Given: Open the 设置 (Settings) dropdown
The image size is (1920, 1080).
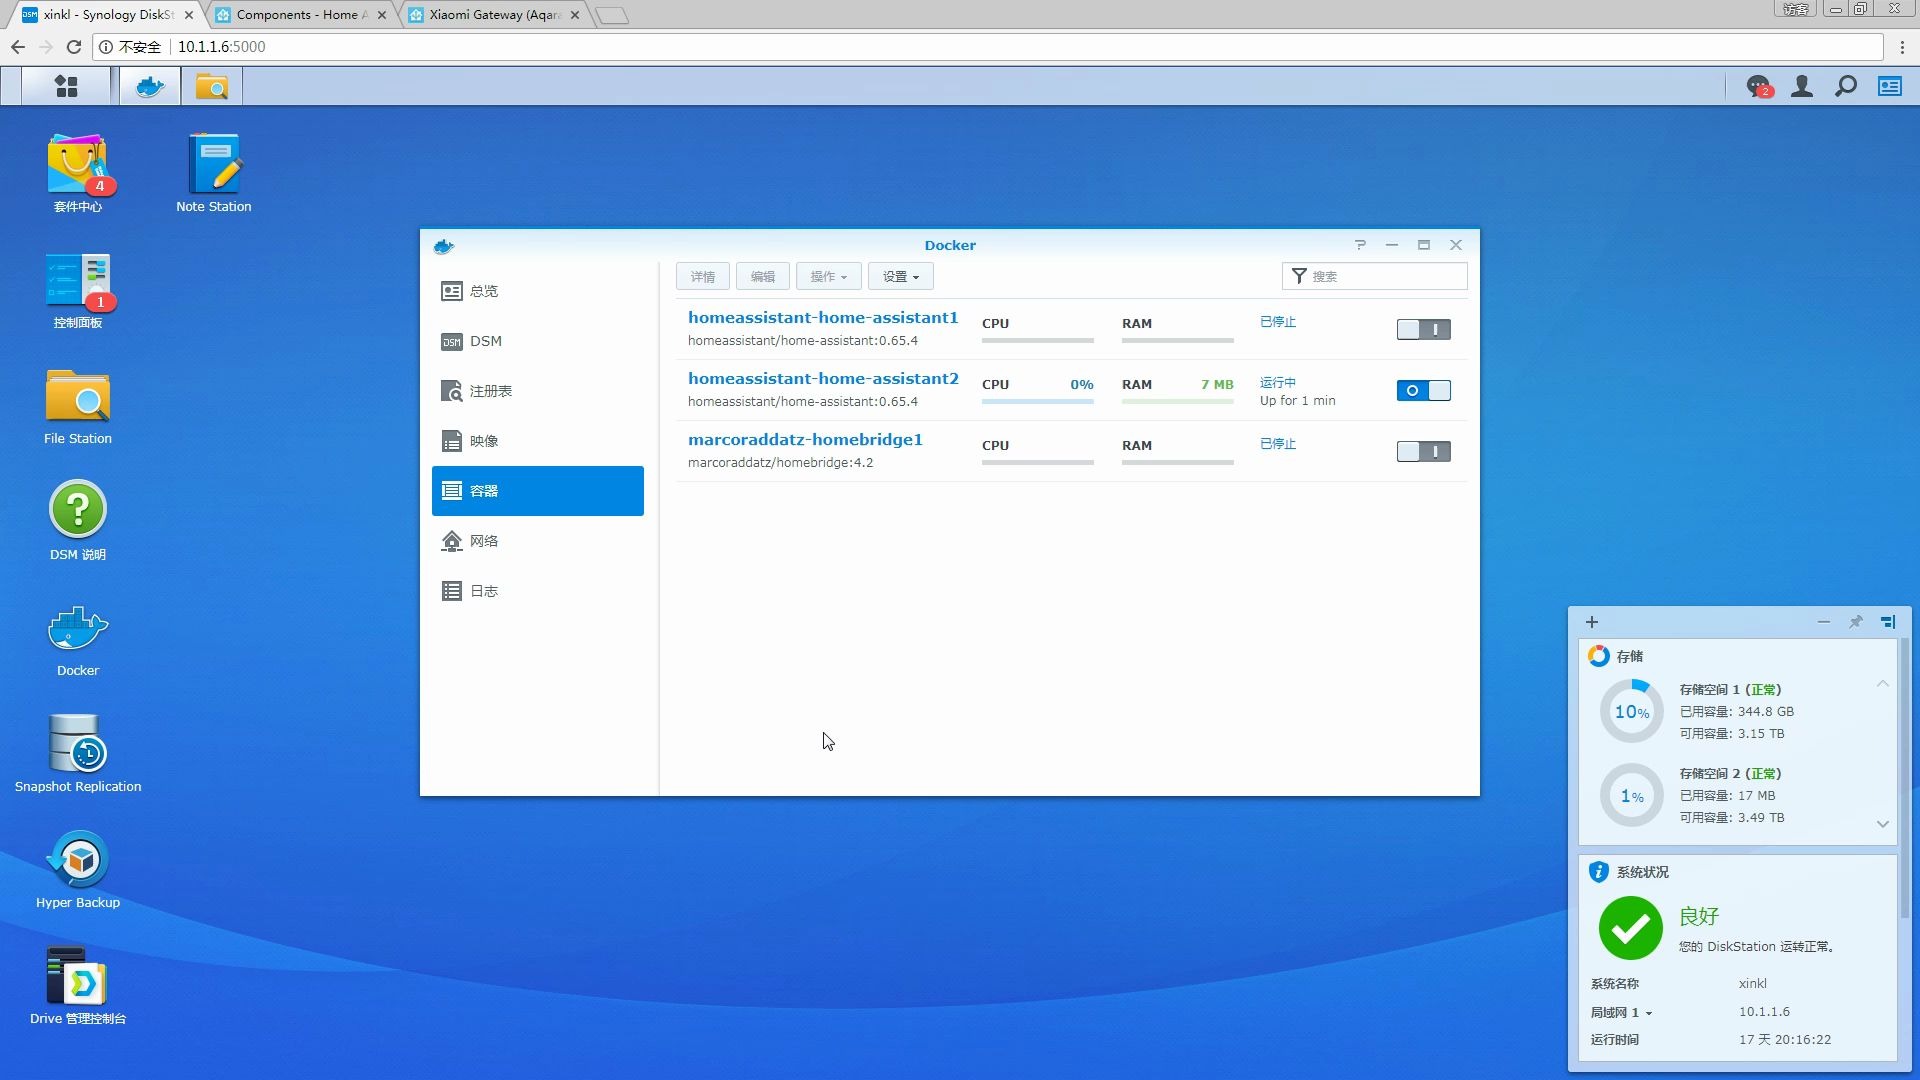Looking at the screenshot, I should 899,276.
